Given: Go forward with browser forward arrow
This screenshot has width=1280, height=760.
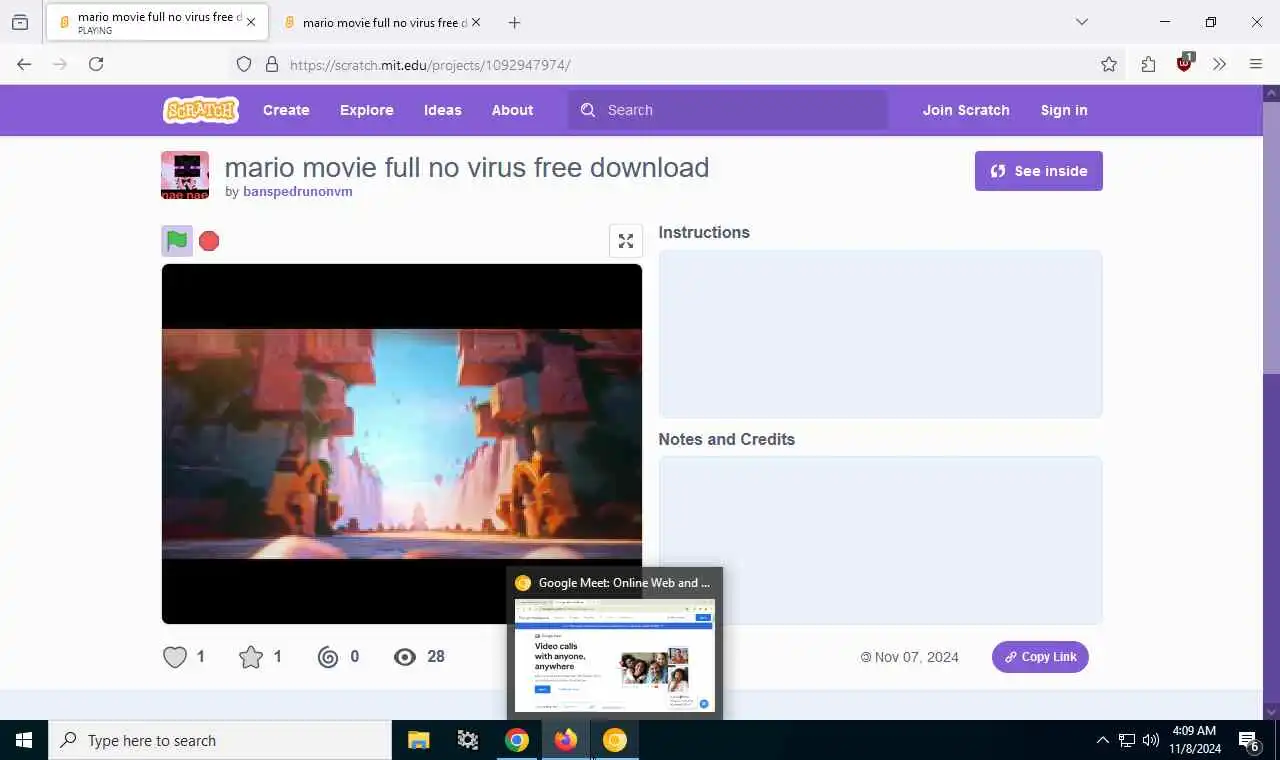Looking at the screenshot, I should pos(60,64).
